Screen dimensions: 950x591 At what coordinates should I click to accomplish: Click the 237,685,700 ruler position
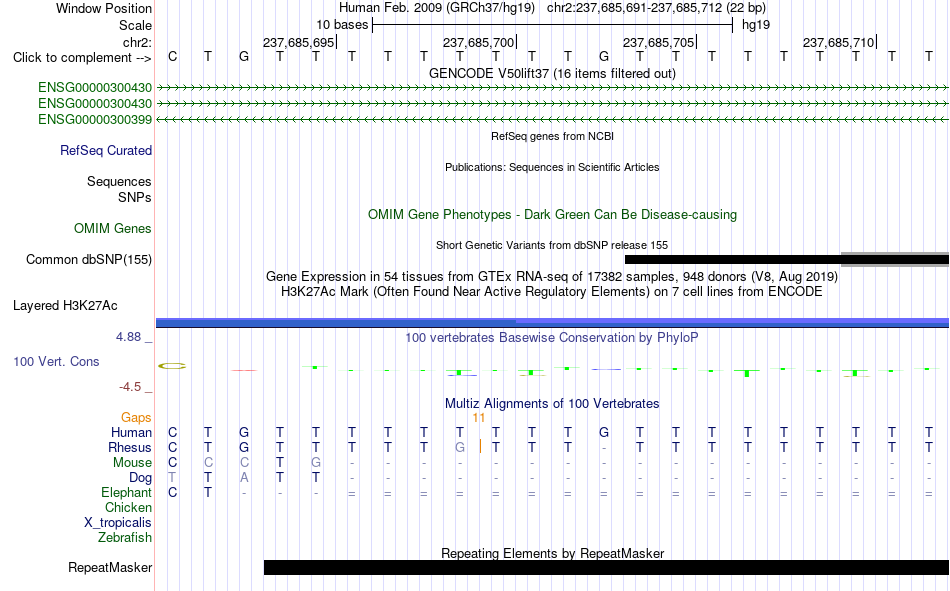click(479, 42)
